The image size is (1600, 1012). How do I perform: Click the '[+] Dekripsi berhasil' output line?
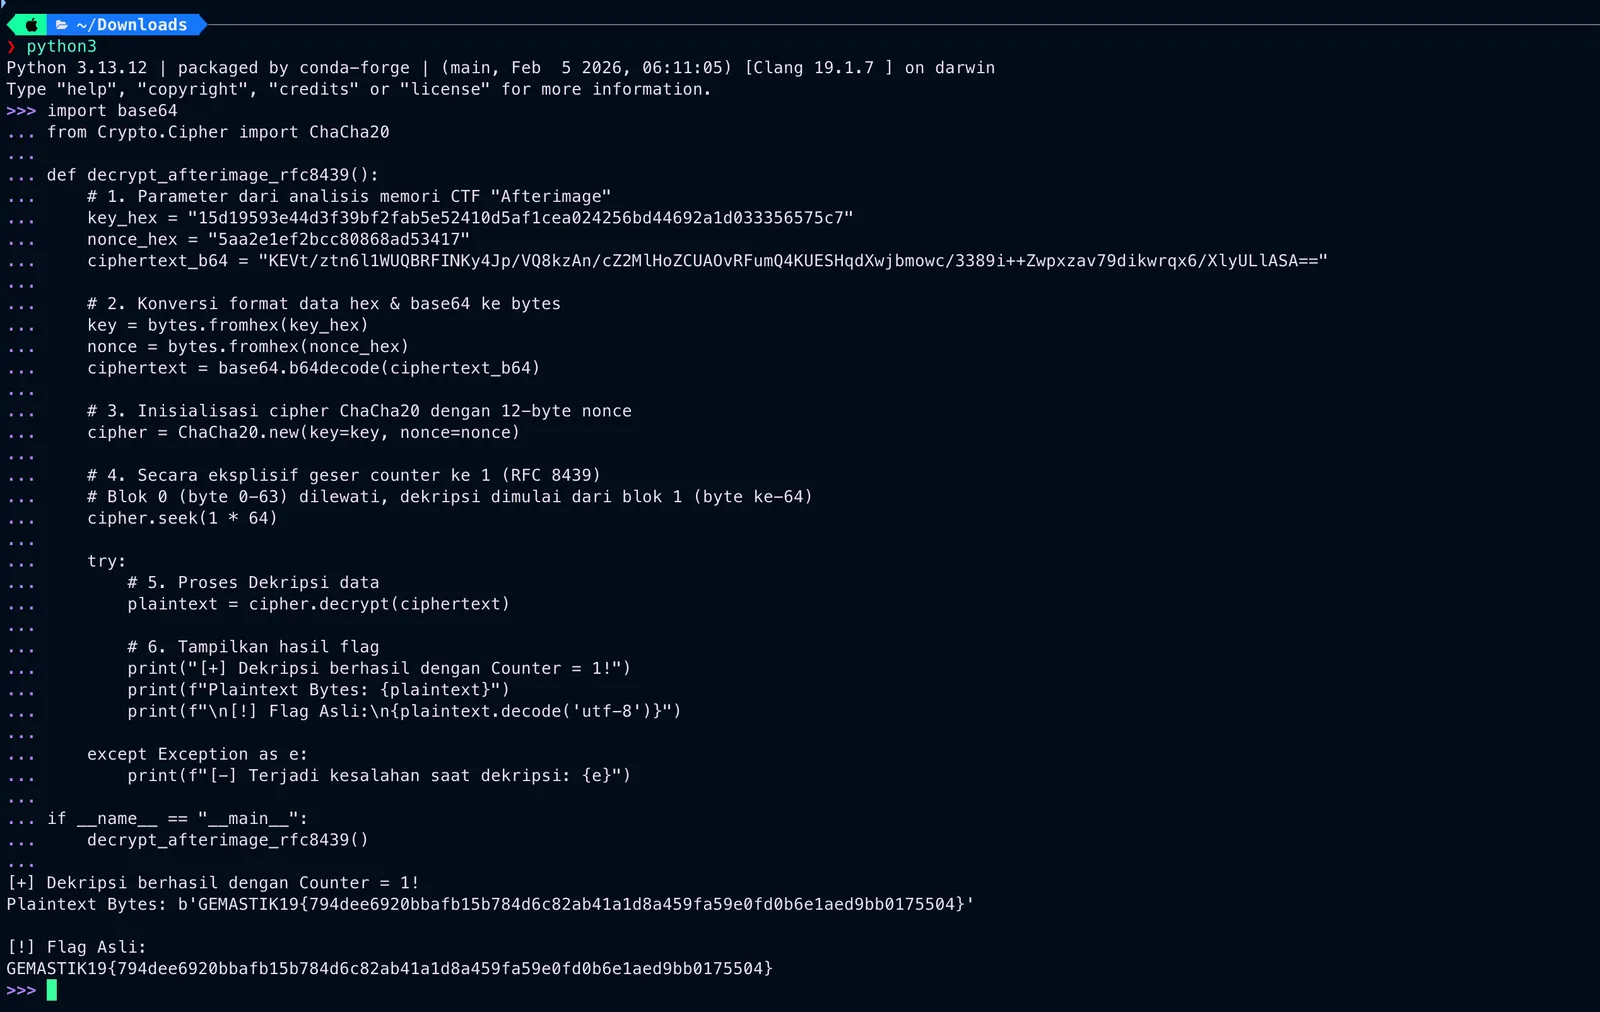coord(212,883)
